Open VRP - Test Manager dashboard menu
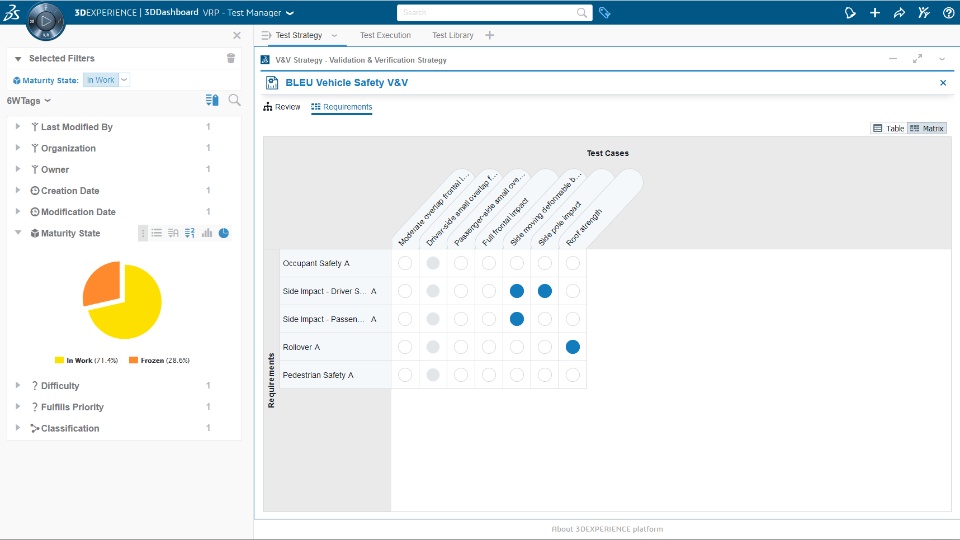This screenshot has height=540, width=960. click(x=249, y=13)
